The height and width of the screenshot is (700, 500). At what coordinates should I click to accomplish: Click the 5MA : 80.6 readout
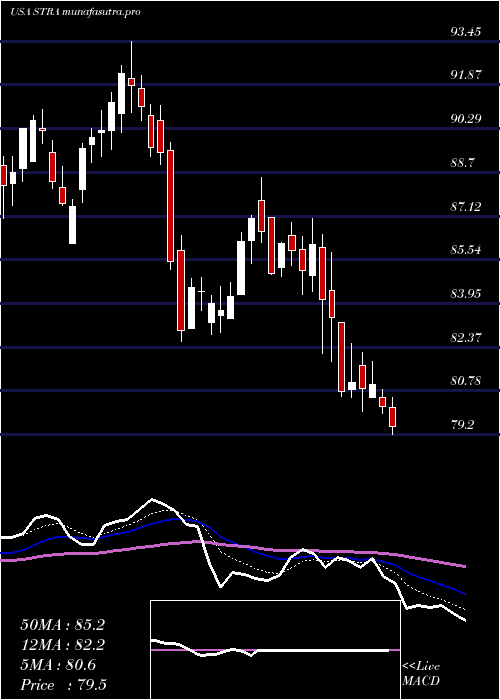coord(58,665)
